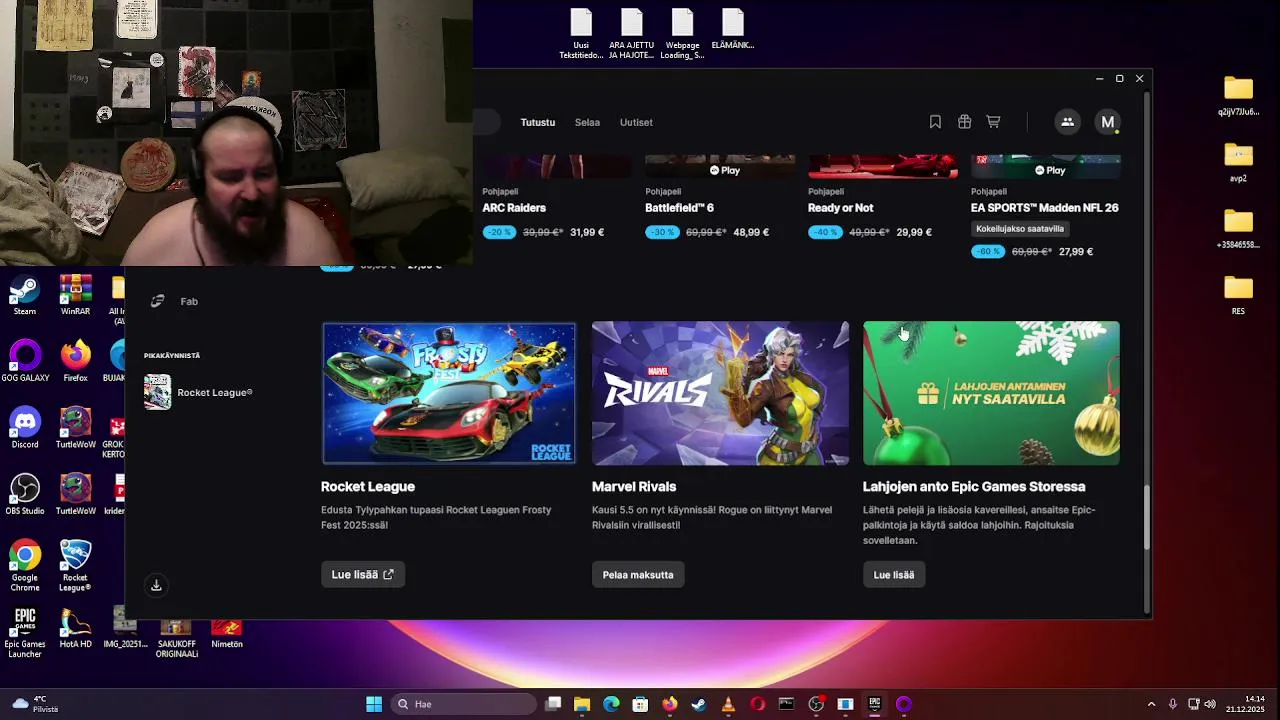Open the wishlist bookmark icon in Epic store

[935, 122]
